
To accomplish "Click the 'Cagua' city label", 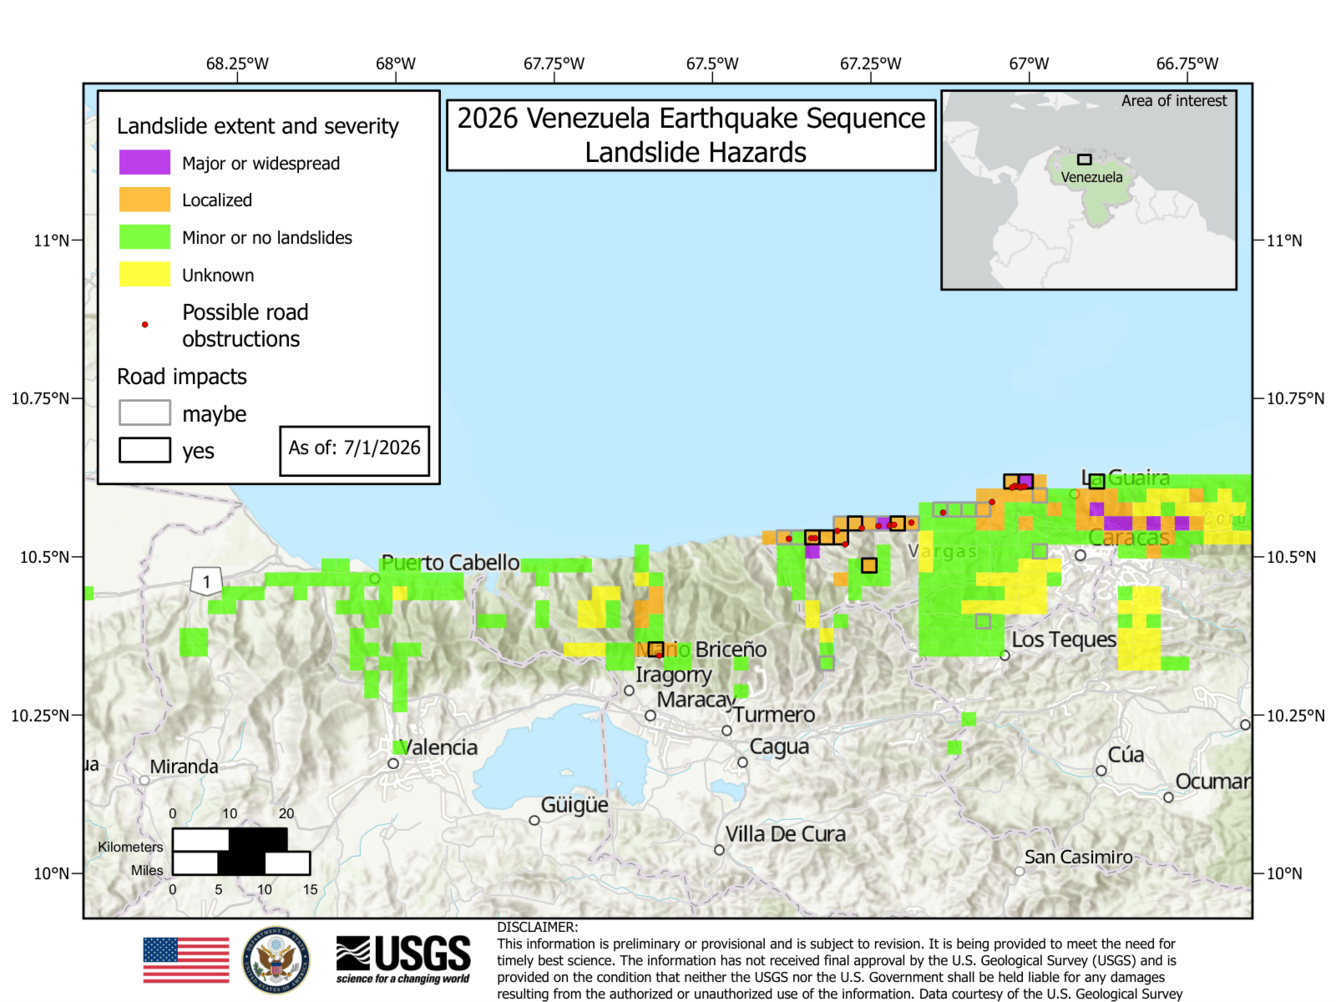I will (x=779, y=747).
